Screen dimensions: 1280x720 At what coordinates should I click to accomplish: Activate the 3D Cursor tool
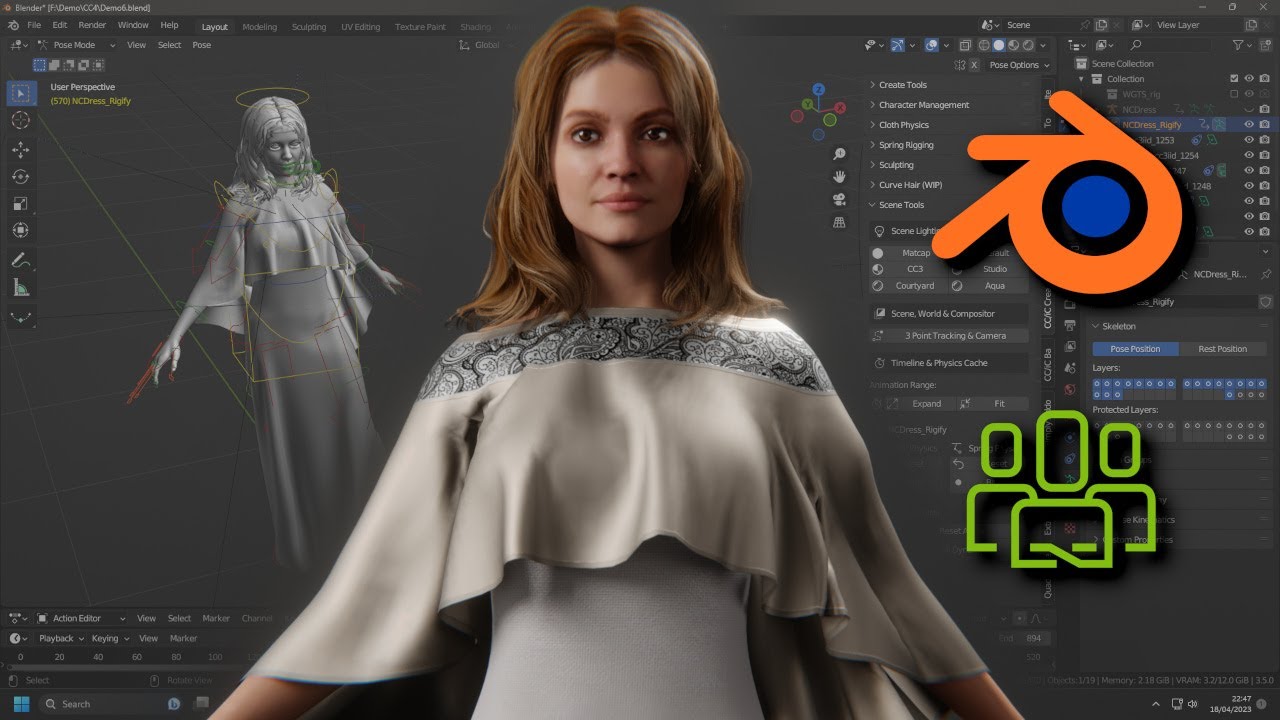pos(20,120)
